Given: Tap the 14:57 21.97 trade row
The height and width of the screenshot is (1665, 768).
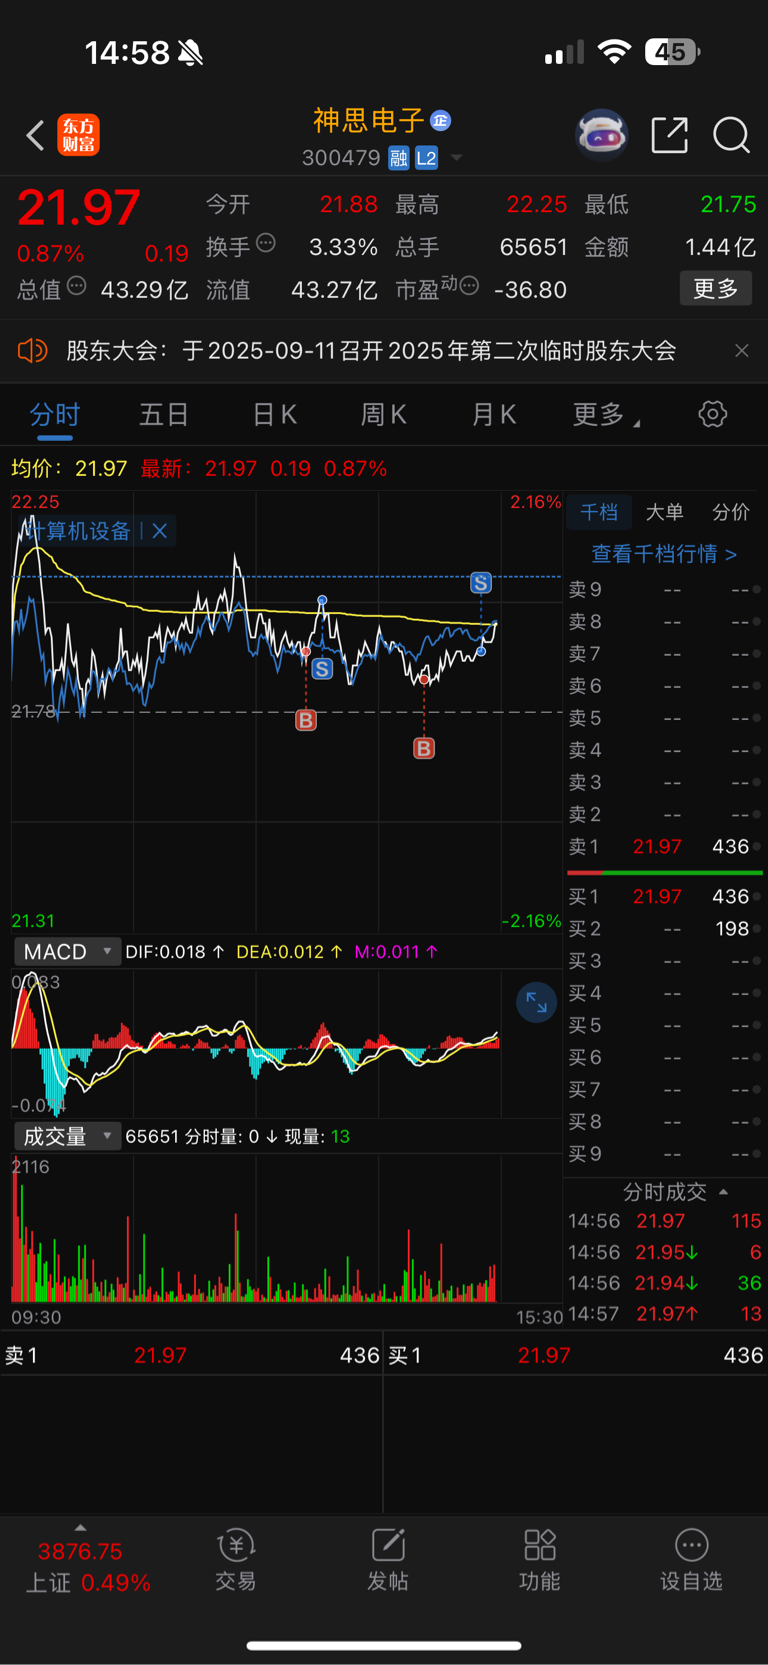Looking at the screenshot, I should [664, 1313].
